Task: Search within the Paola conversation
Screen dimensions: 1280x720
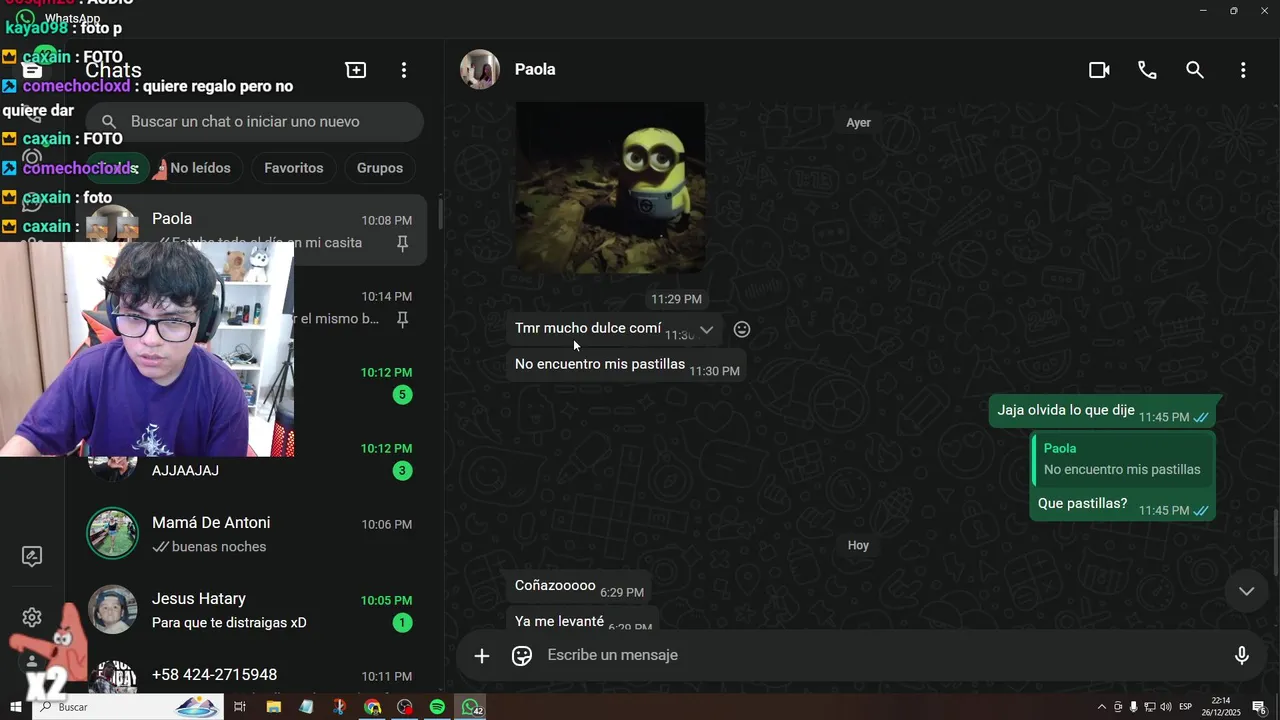Action: (x=1195, y=70)
